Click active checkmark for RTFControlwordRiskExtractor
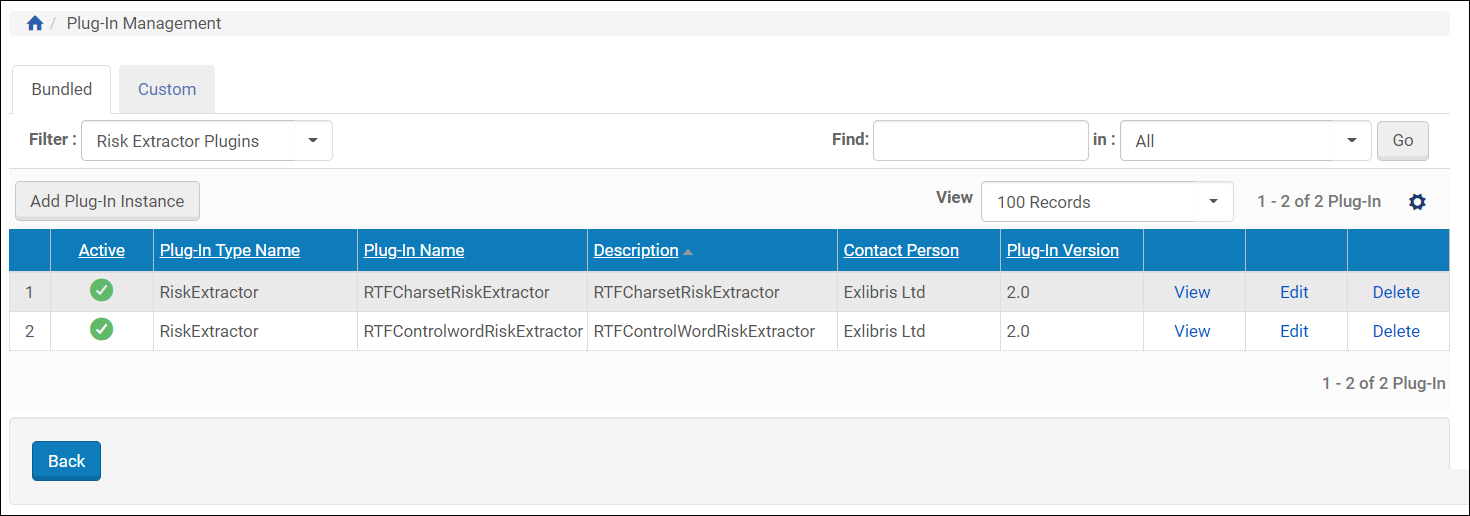The height and width of the screenshot is (516, 1470). pos(101,329)
